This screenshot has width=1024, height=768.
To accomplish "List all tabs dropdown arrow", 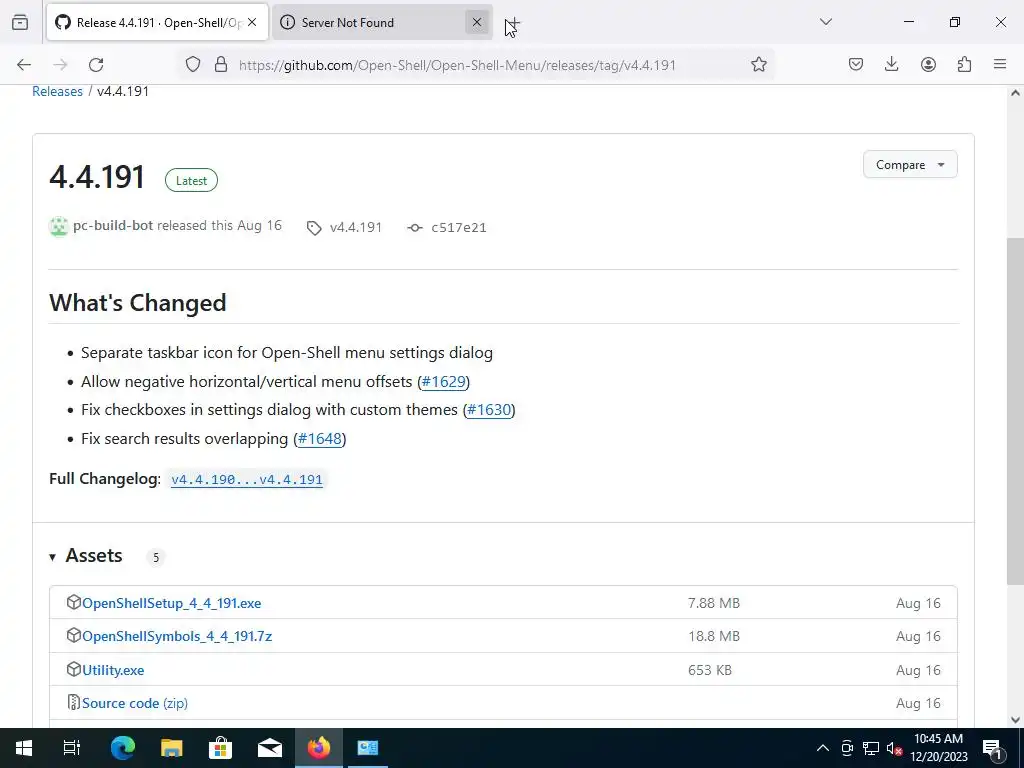I will [x=825, y=22].
